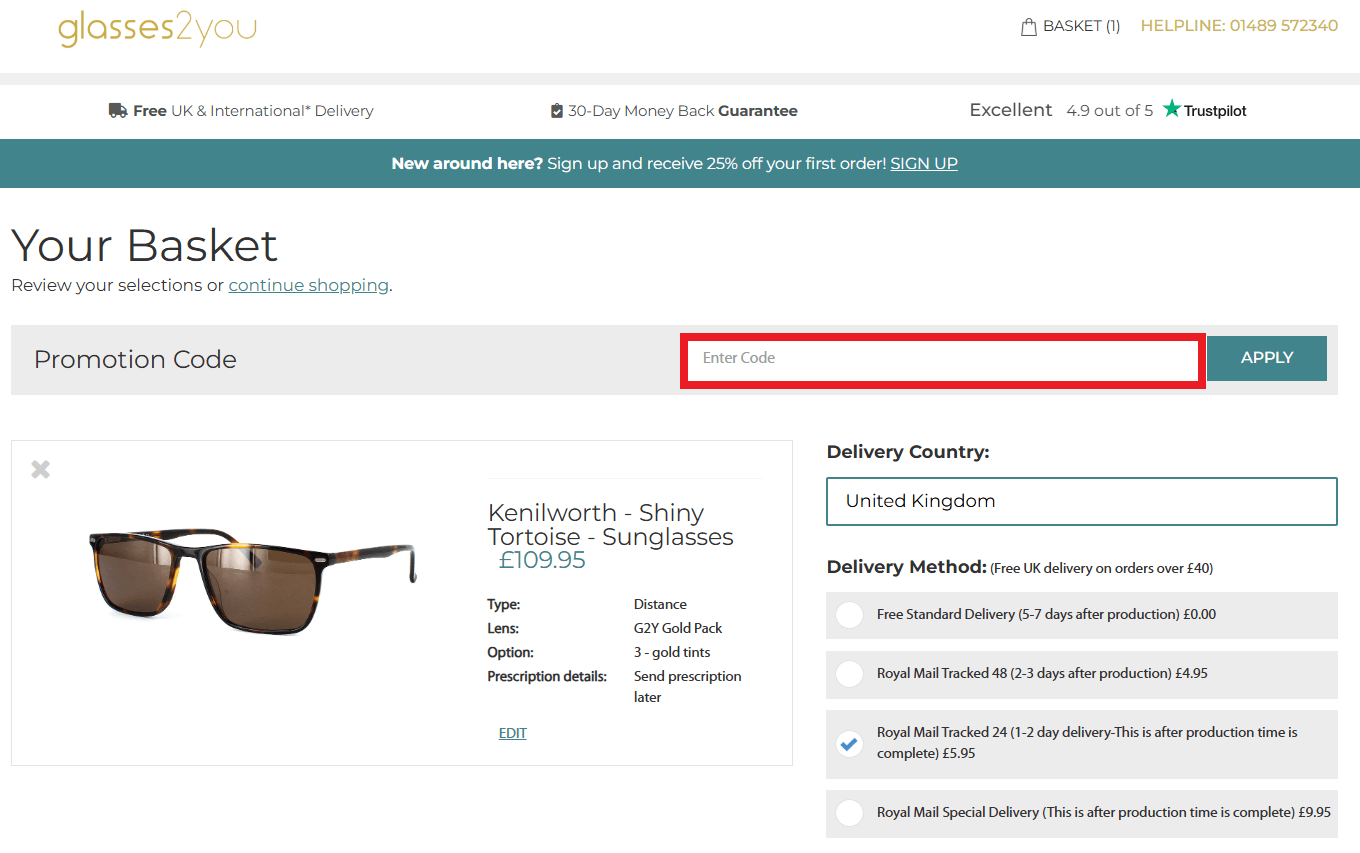Click the 'Your Basket' heading
Image resolution: width=1360 pixels, height=853 pixels.
[145, 245]
